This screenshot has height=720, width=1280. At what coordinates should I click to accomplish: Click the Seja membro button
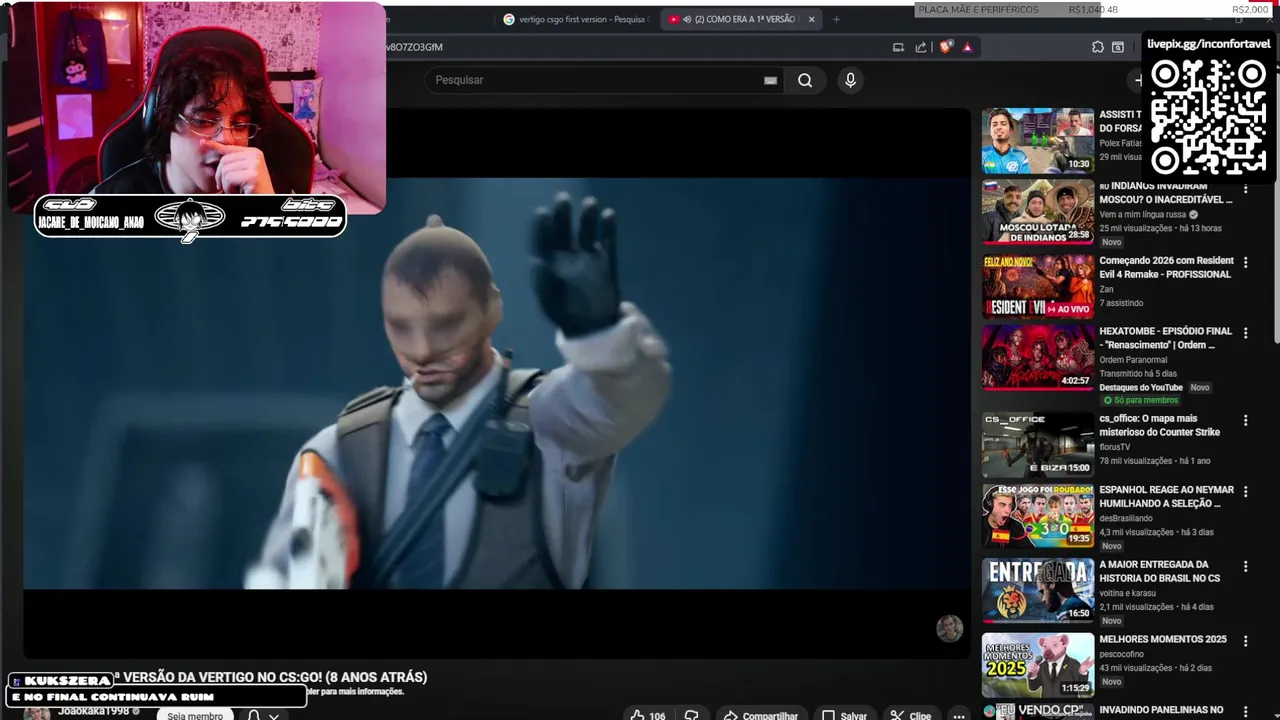pos(195,715)
